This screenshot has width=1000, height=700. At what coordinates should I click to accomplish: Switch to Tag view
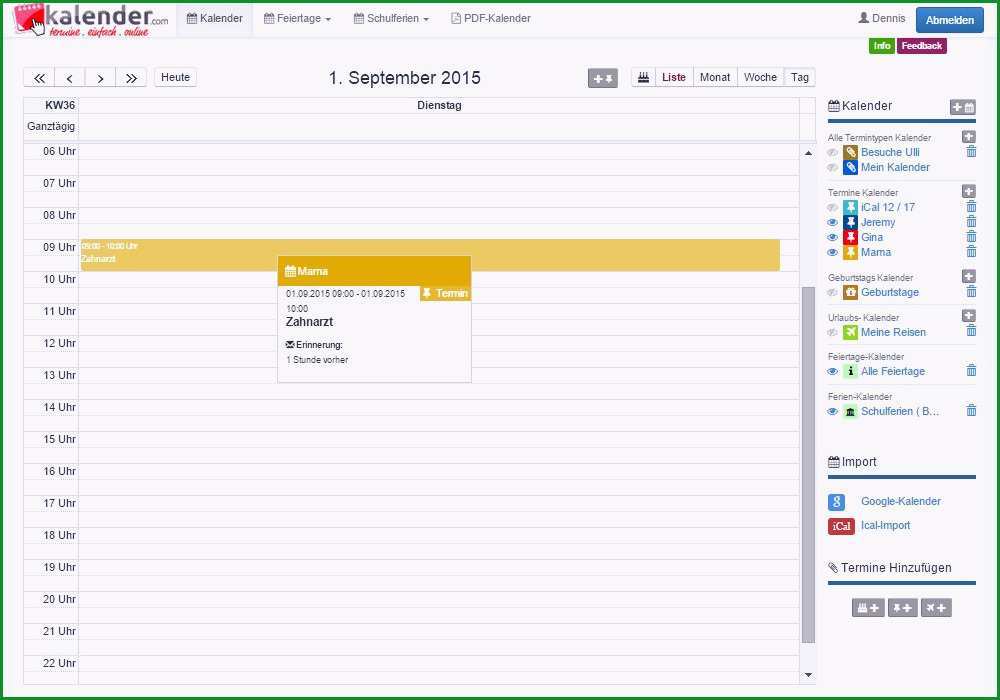coord(800,77)
